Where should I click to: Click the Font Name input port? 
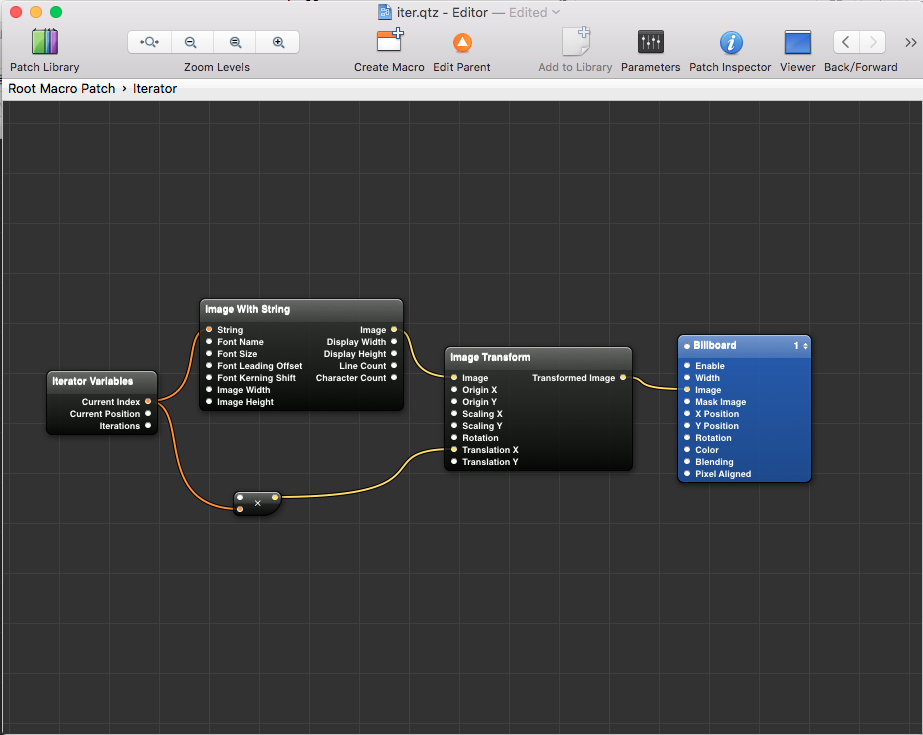[209, 341]
